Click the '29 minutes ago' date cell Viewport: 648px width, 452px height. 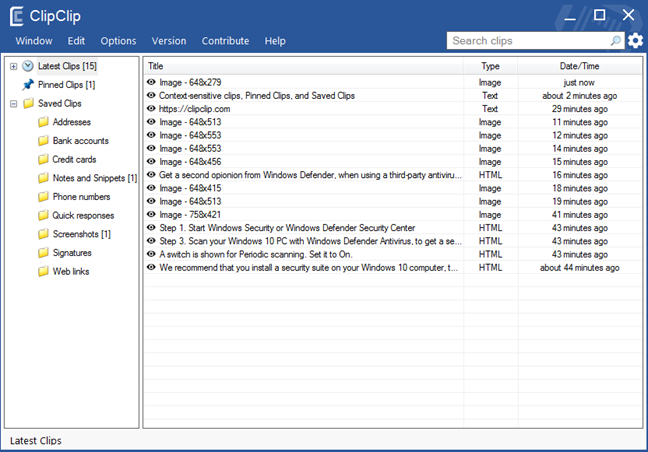[x=580, y=109]
